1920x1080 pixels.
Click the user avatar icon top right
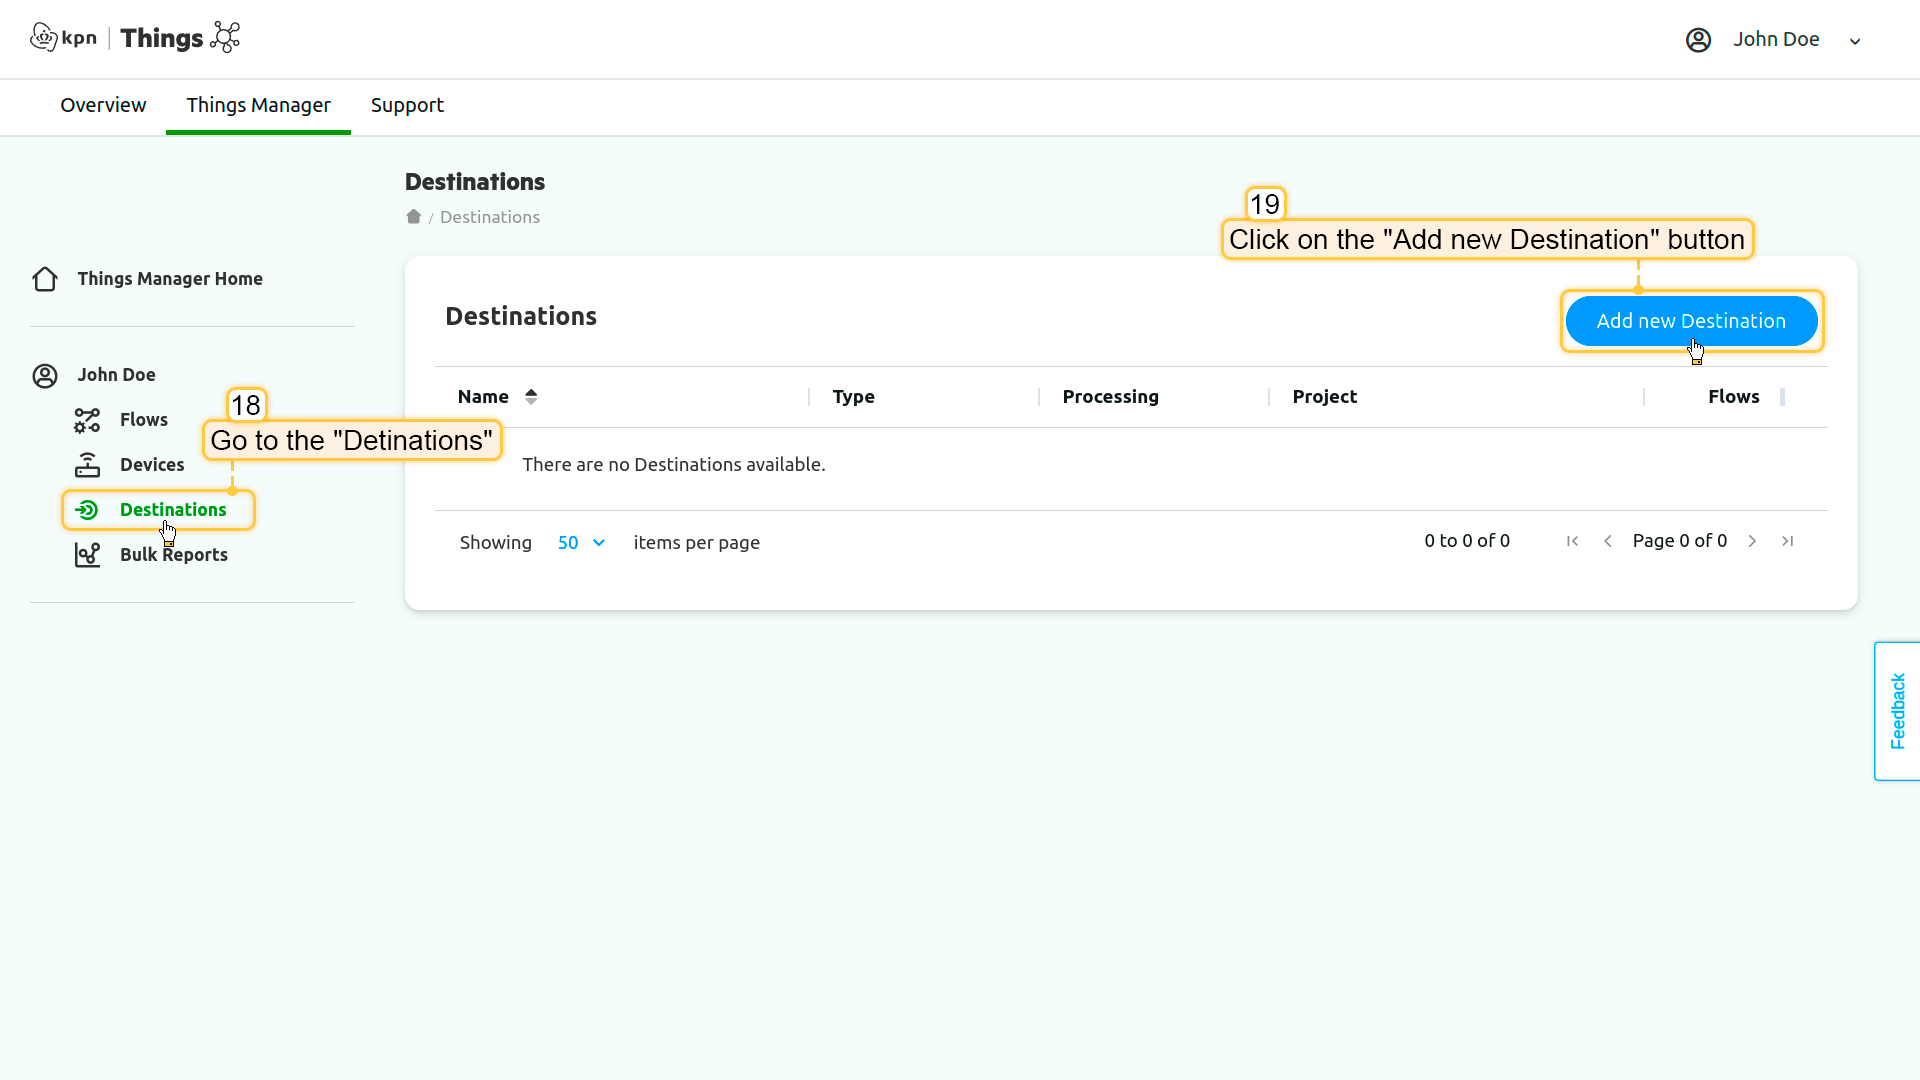[1698, 40]
